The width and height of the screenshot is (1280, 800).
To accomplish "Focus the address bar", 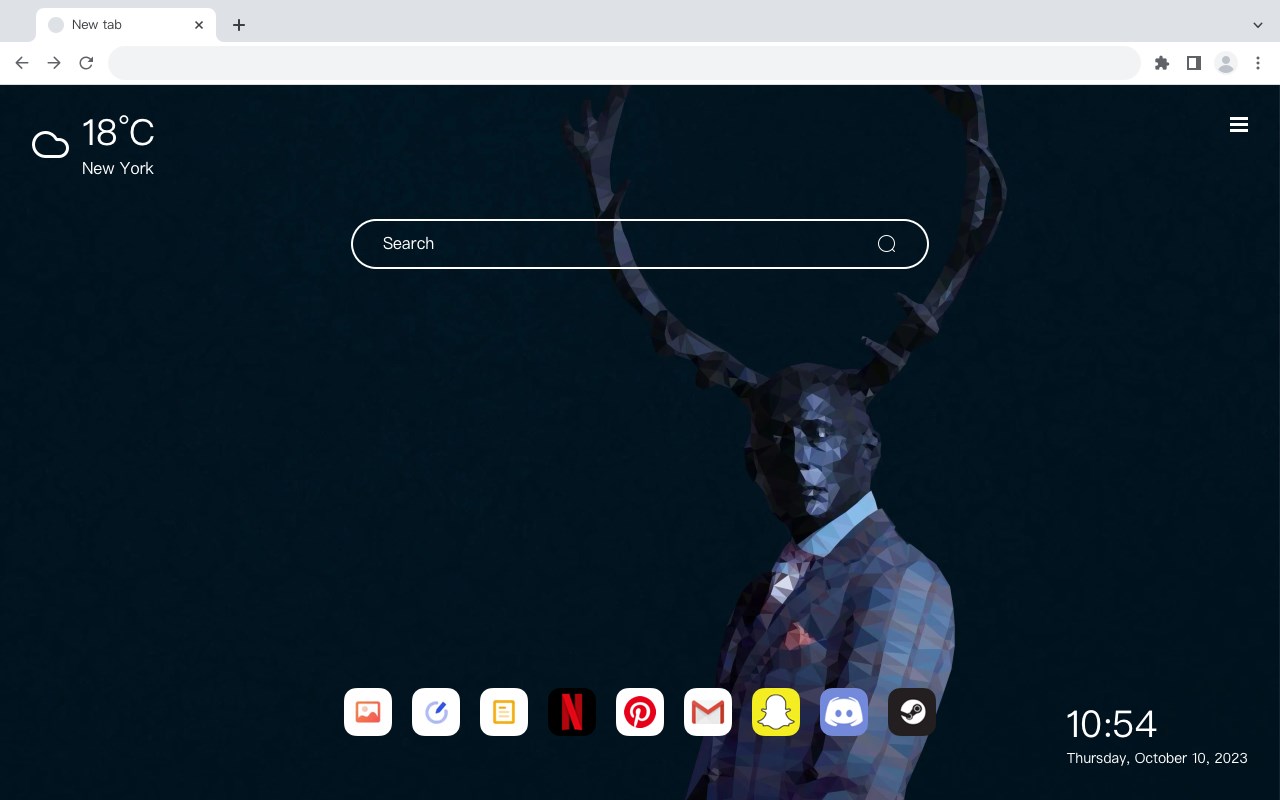I will click(x=624, y=63).
